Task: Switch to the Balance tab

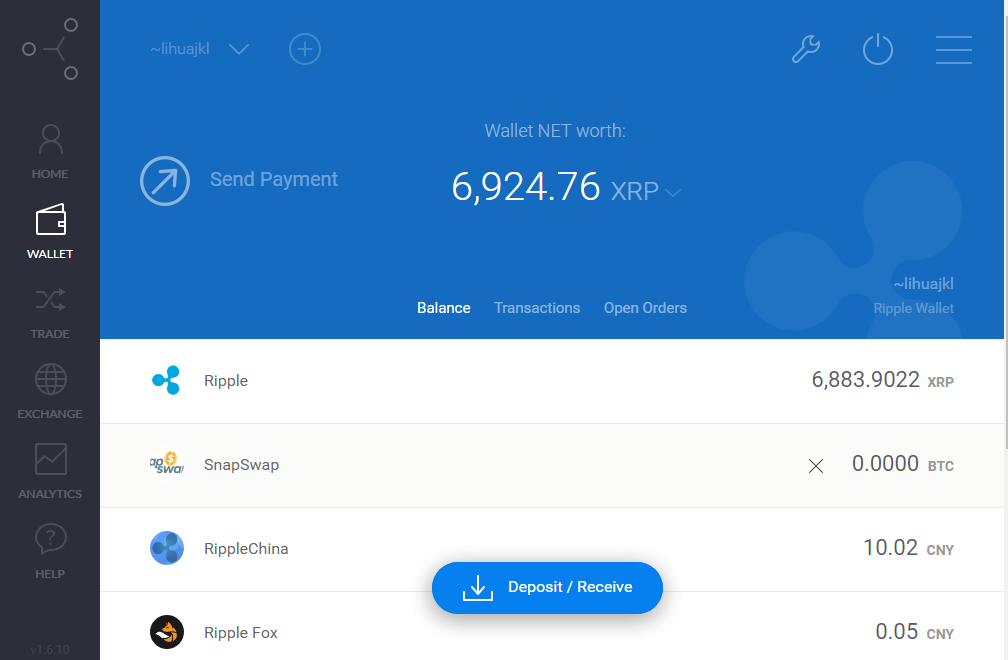Action: [x=444, y=308]
